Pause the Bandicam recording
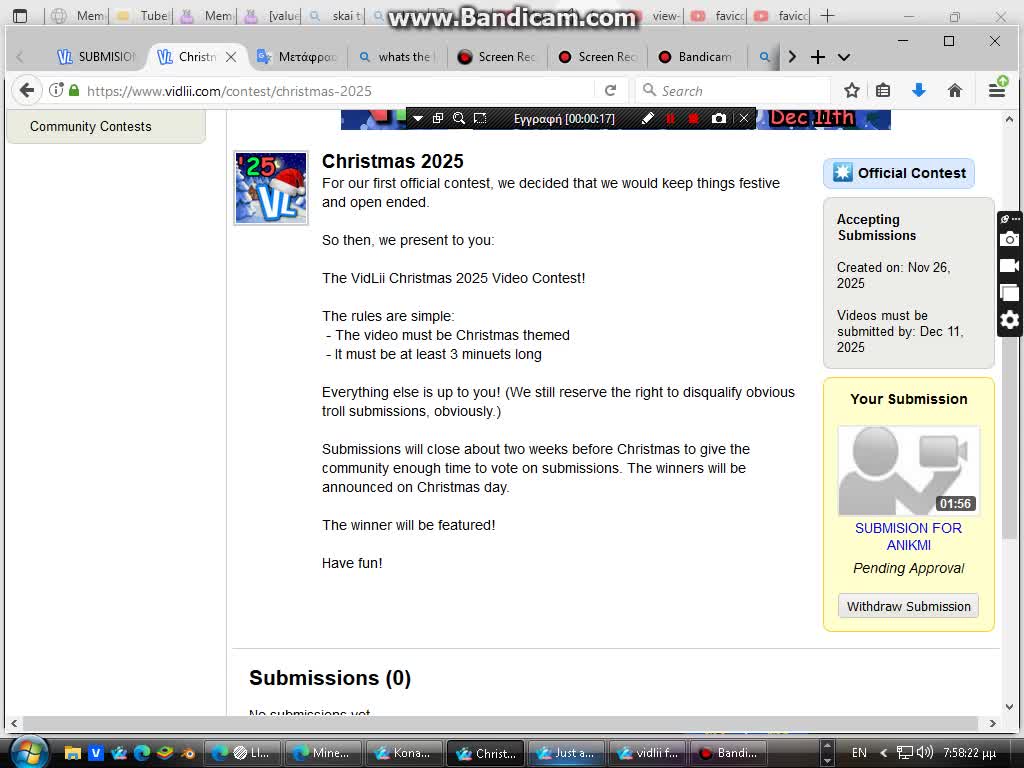Image resolution: width=1024 pixels, height=768 pixels. click(670, 118)
